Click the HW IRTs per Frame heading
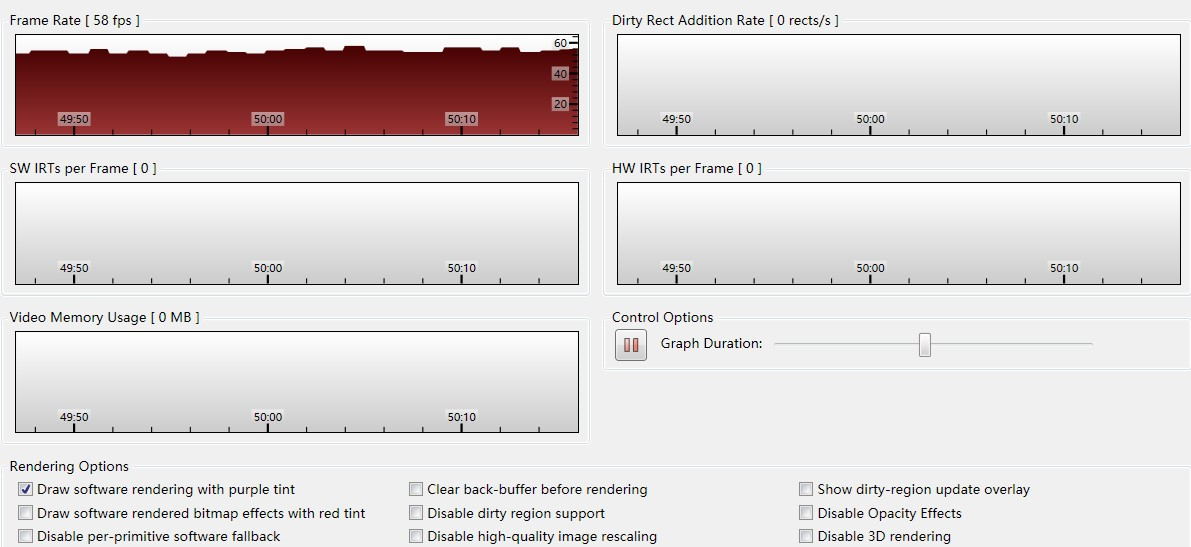The width and height of the screenshot is (1191, 547). click(x=687, y=169)
